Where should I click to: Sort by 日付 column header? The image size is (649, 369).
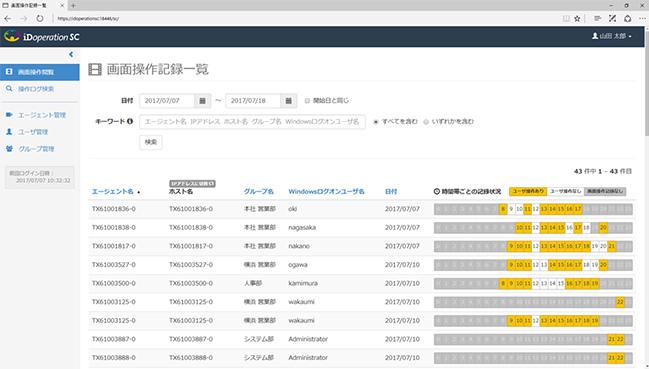pos(391,192)
